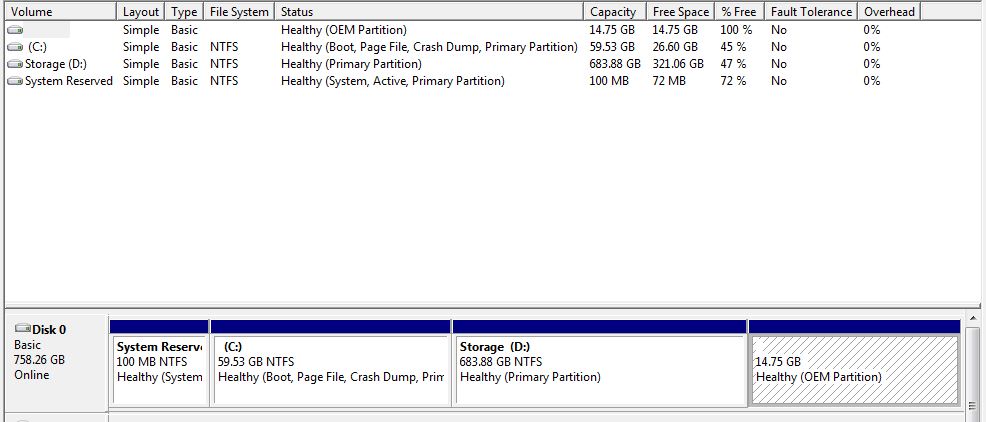
Task: Click the (C:) volume drive icon
Action: point(15,47)
